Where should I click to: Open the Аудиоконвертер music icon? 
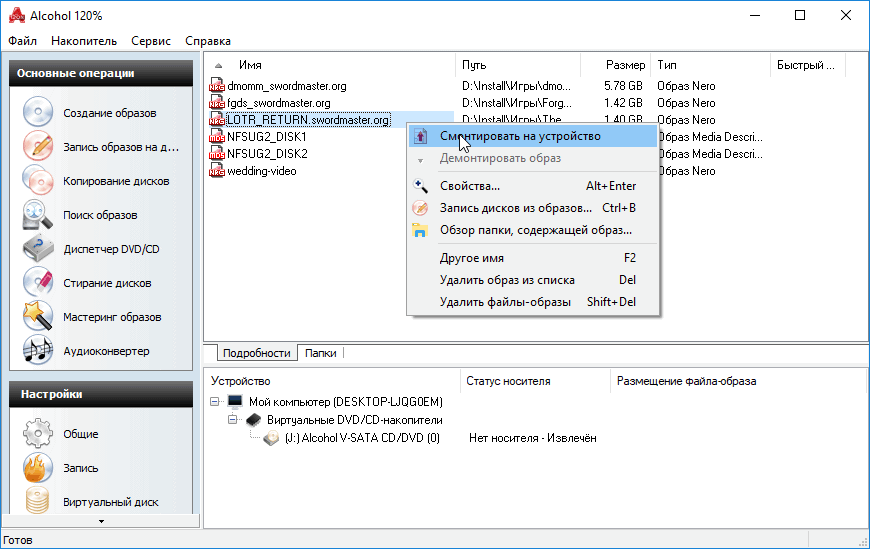38,351
